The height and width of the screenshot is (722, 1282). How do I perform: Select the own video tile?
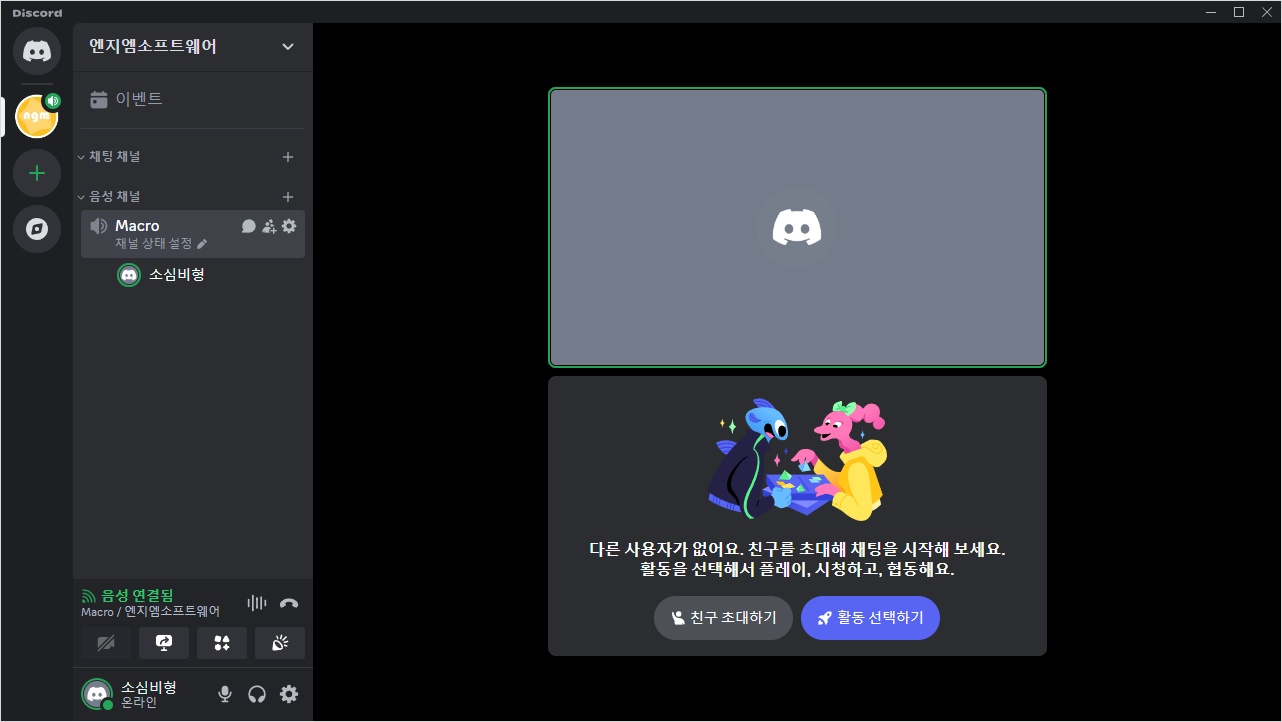tap(797, 228)
